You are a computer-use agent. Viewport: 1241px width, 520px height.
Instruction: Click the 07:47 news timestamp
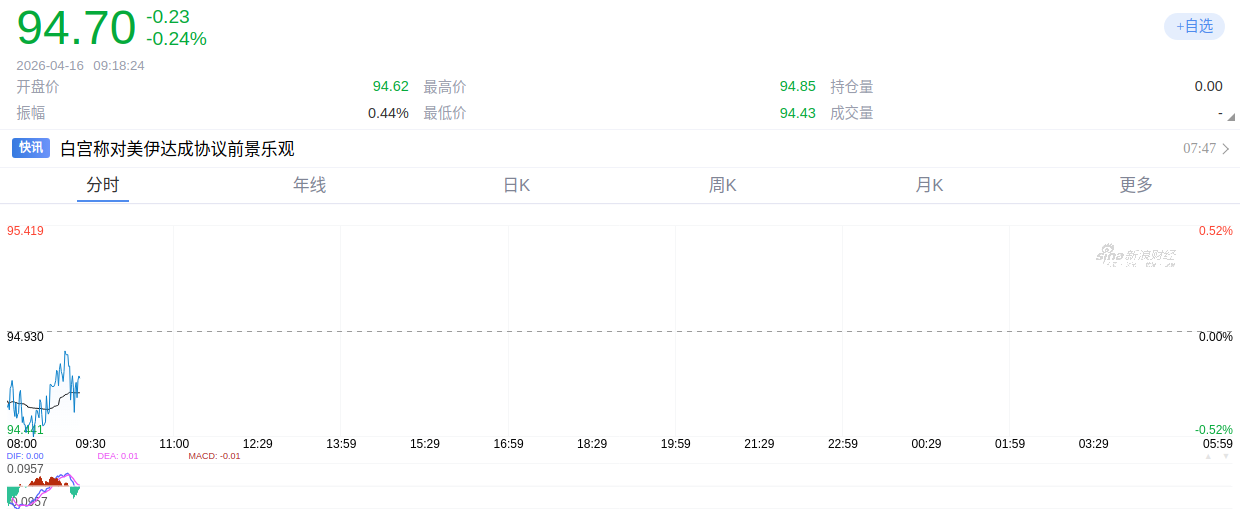pos(1199,149)
